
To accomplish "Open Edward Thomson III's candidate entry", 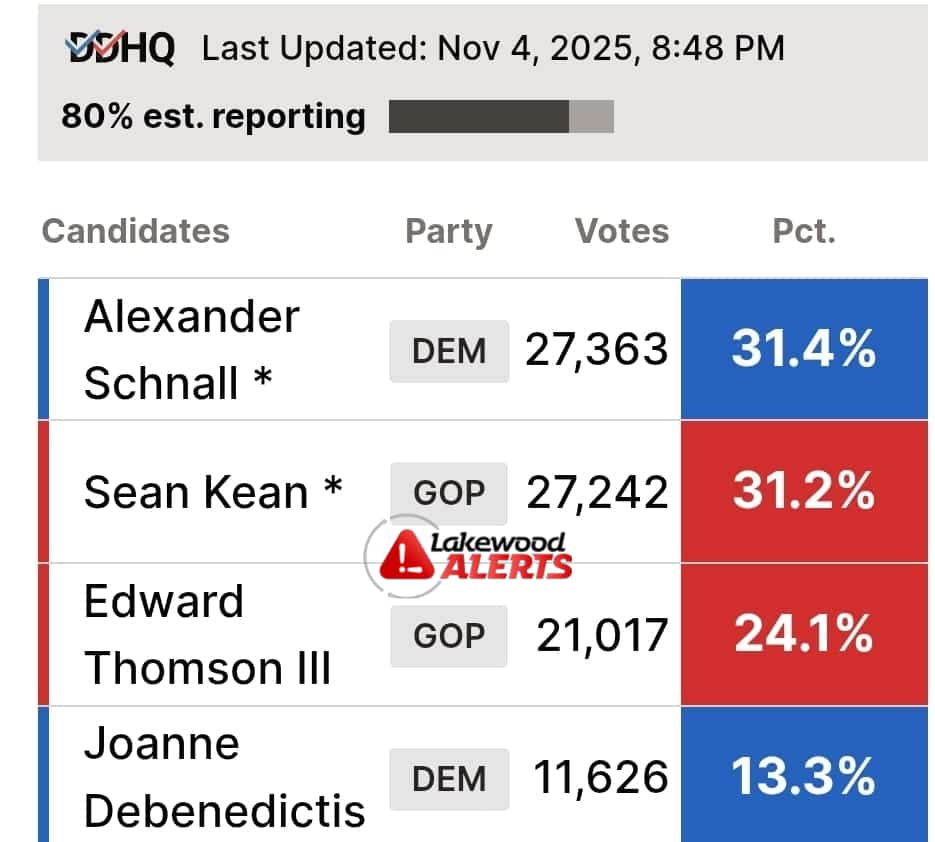I will [x=207, y=635].
